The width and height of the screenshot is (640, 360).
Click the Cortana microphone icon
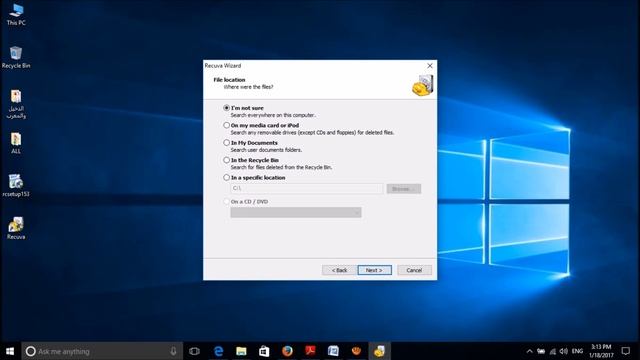(x=173, y=351)
